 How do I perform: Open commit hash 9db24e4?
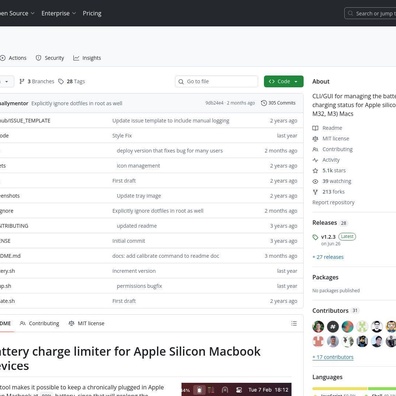214,103
